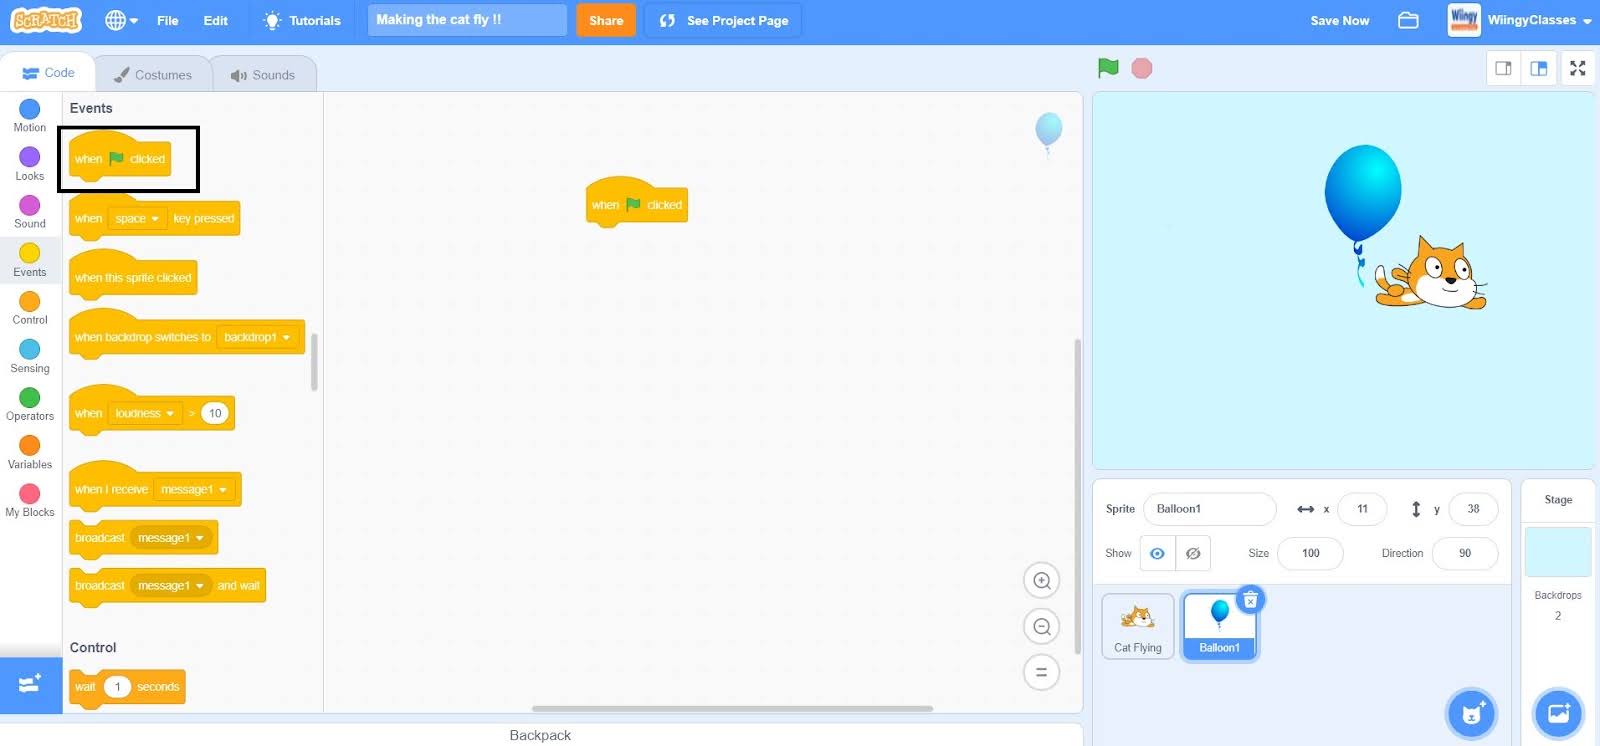This screenshot has height=746, width=1600.
Task: Select Variables blocks category
Action: pos(30,452)
